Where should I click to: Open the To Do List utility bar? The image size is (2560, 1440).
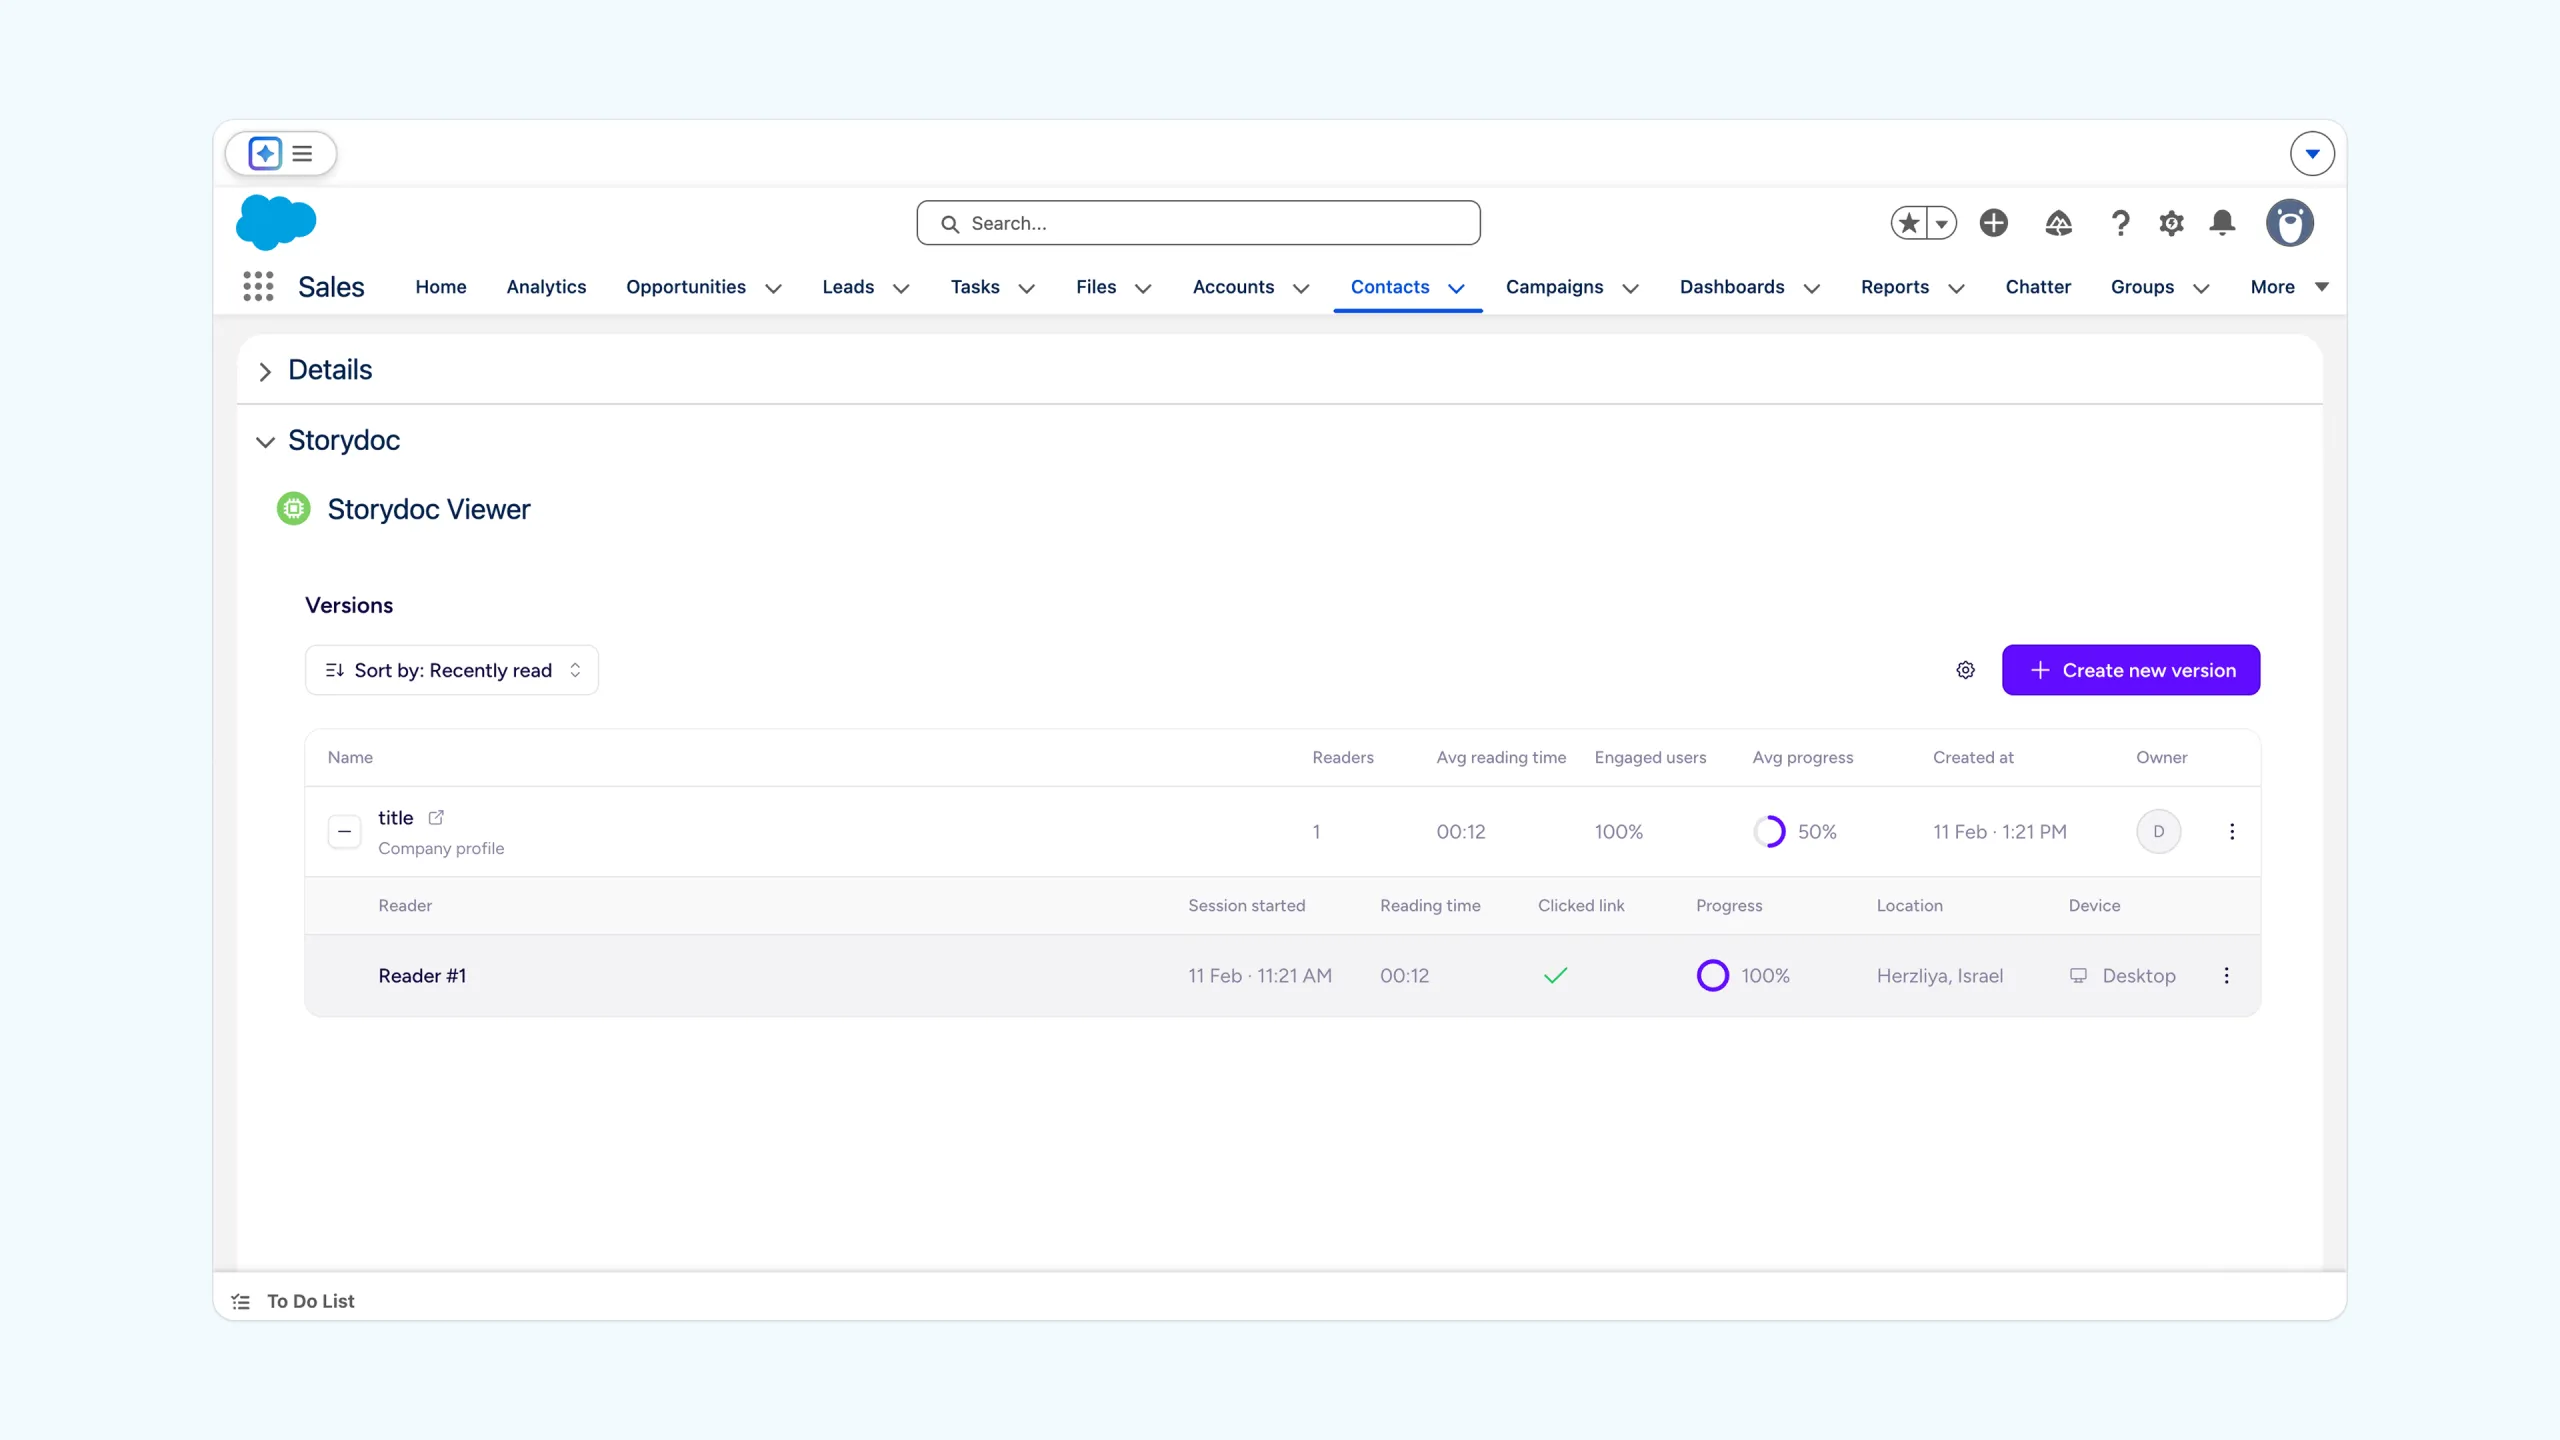pyautogui.click(x=293, y=1301)
